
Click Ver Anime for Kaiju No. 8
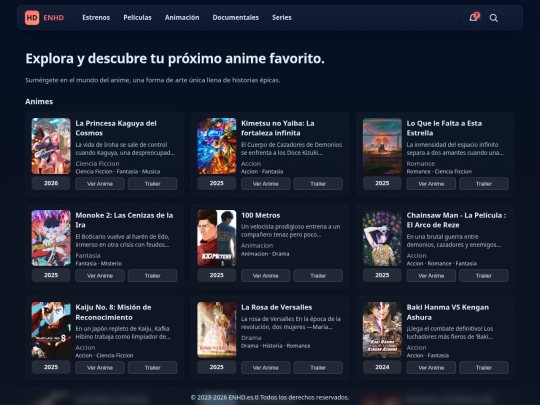(x=100, y=367)
